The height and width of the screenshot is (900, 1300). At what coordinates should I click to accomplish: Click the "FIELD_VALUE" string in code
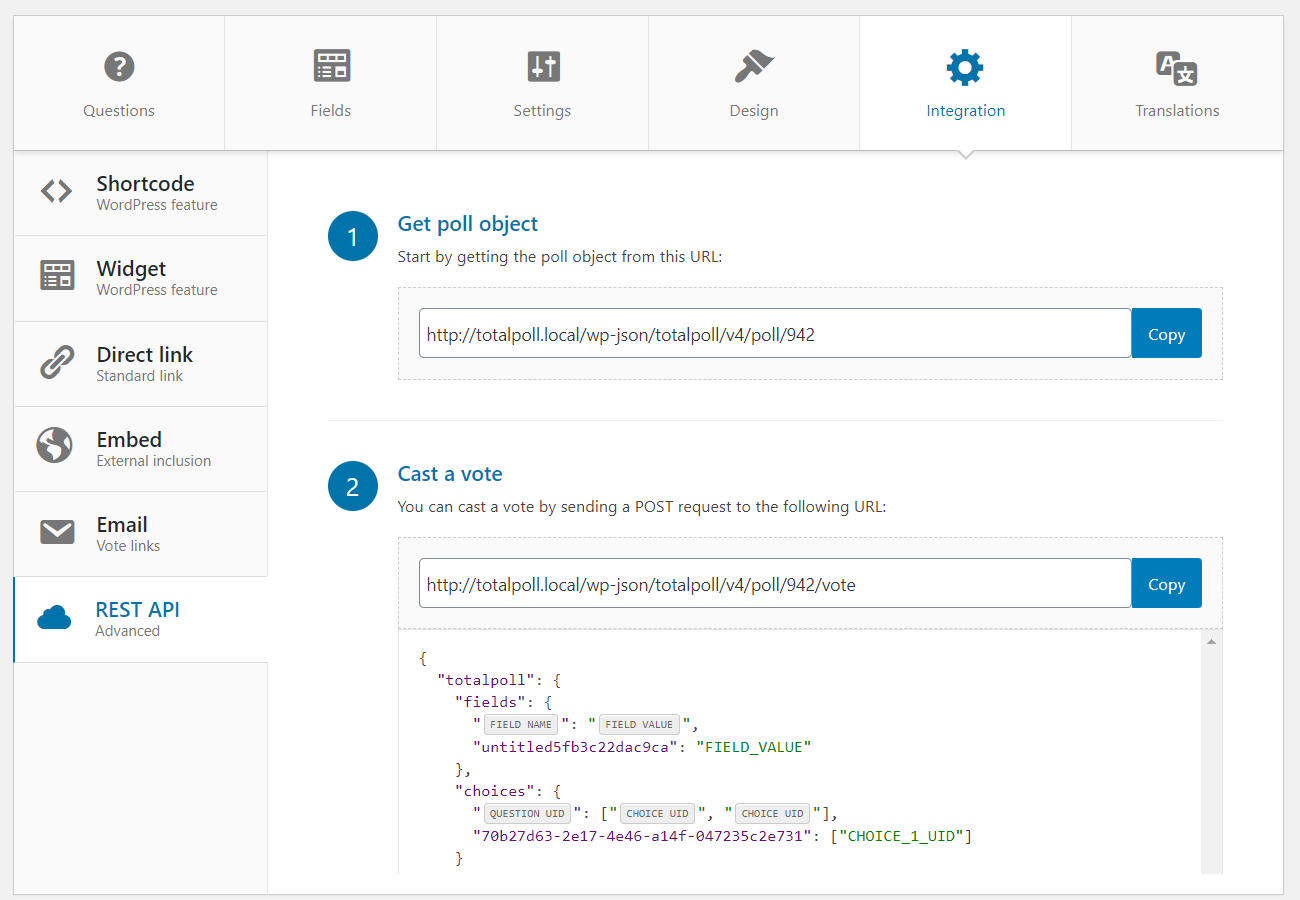click(x=753, y=747)
